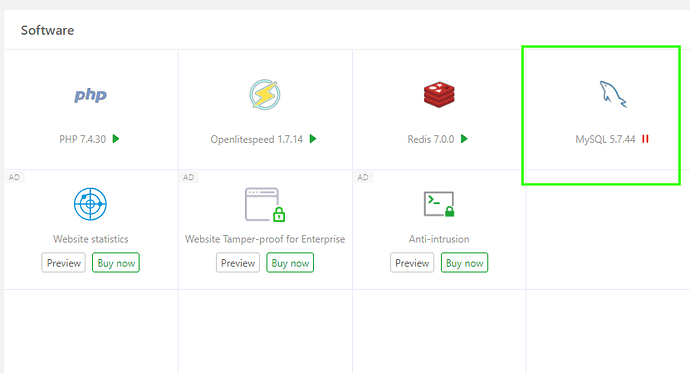Select the Anti-intrusion terminal lock icon
Screen dimensions: 690x373
pyautogui.click(x=439, y=204)
